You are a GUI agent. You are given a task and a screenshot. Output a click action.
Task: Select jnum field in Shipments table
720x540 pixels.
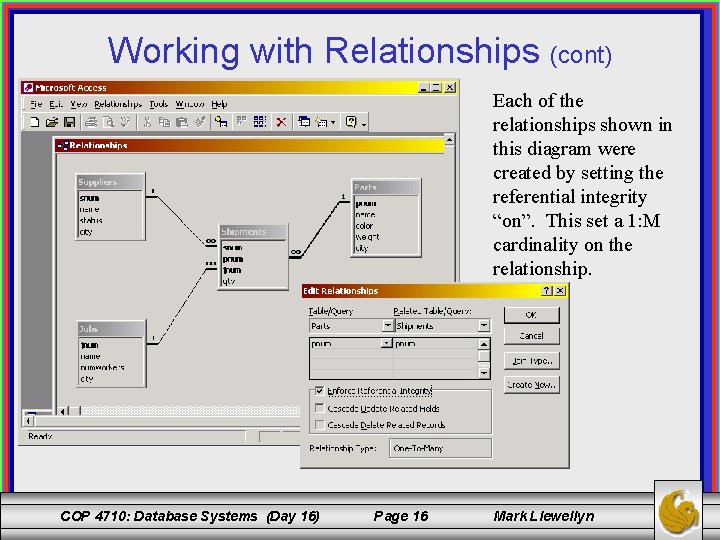[232, 270]
